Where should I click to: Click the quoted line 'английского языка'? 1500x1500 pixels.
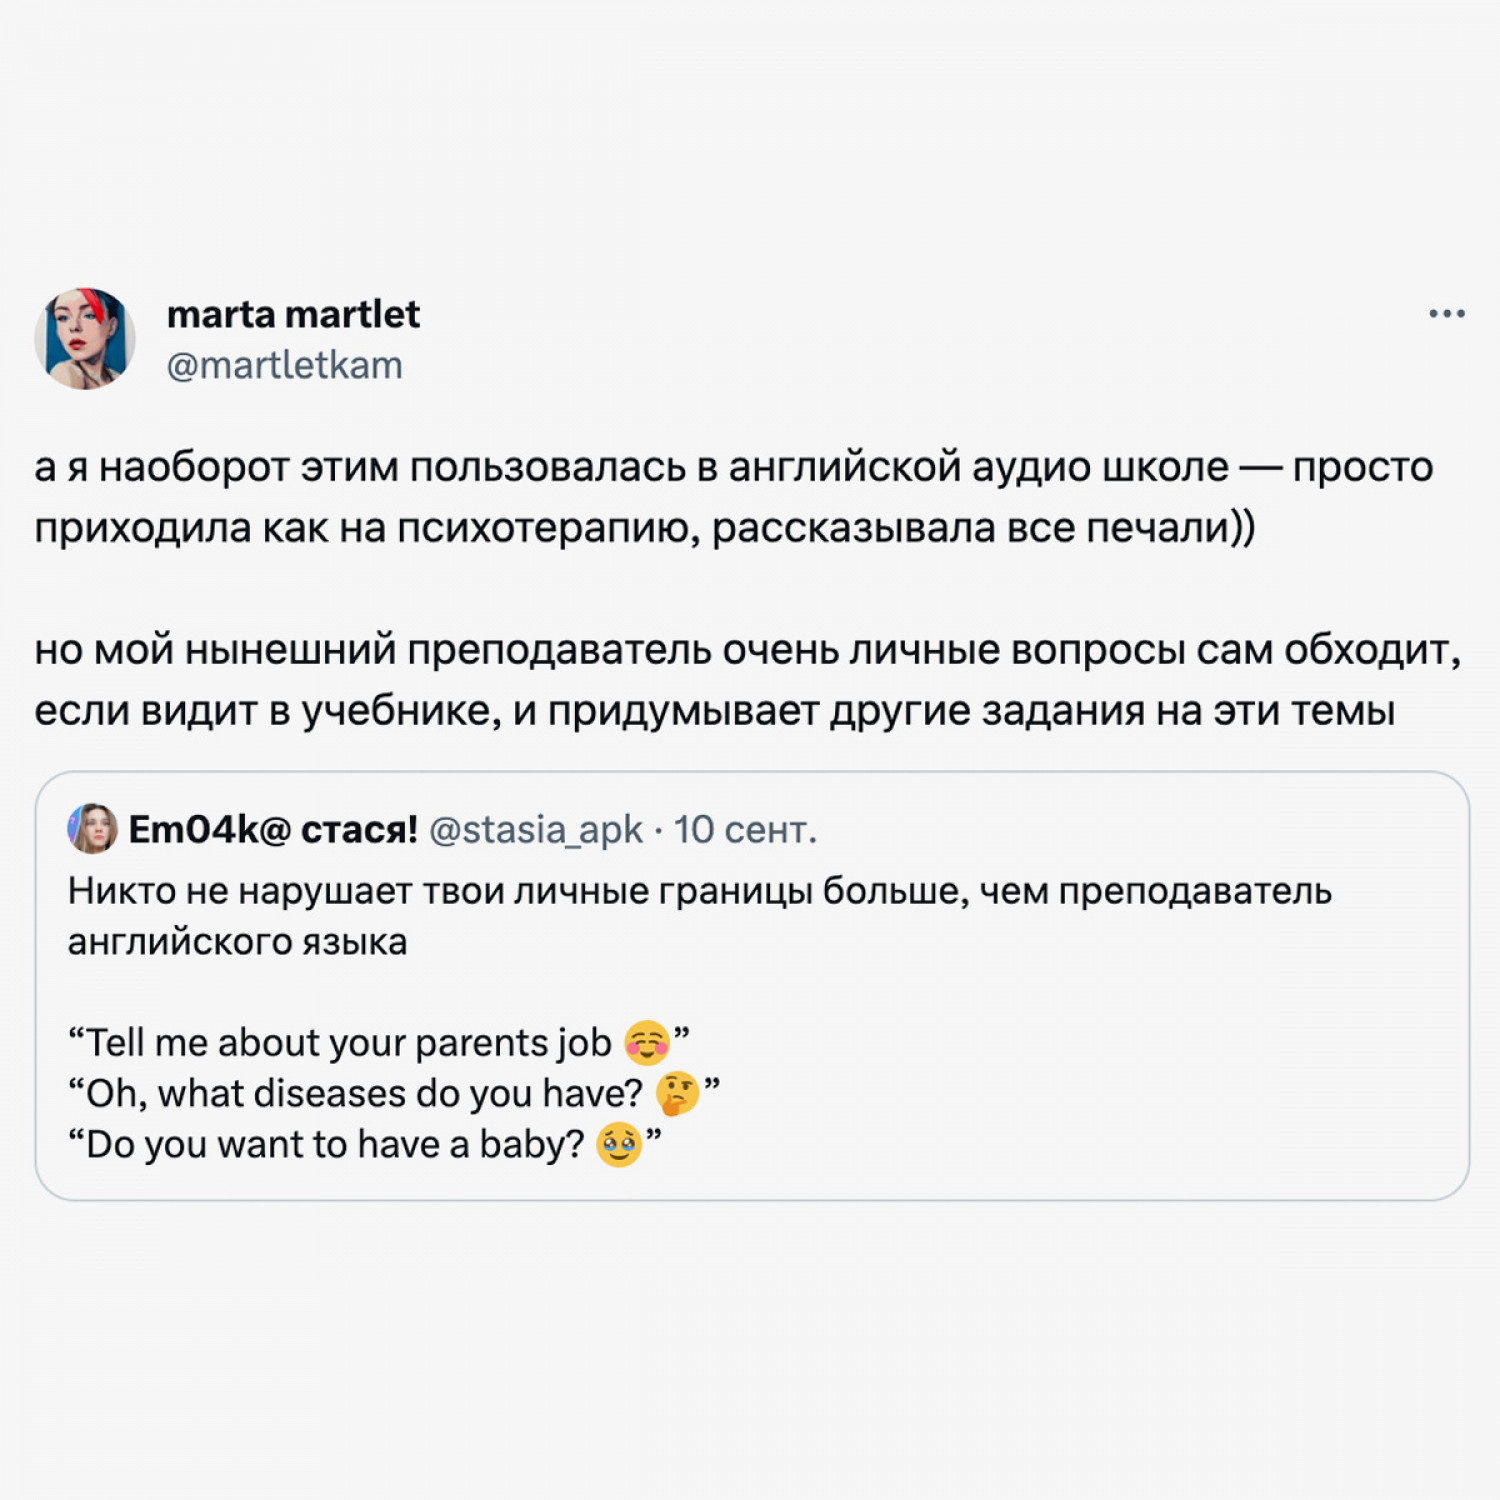[237, 942]
